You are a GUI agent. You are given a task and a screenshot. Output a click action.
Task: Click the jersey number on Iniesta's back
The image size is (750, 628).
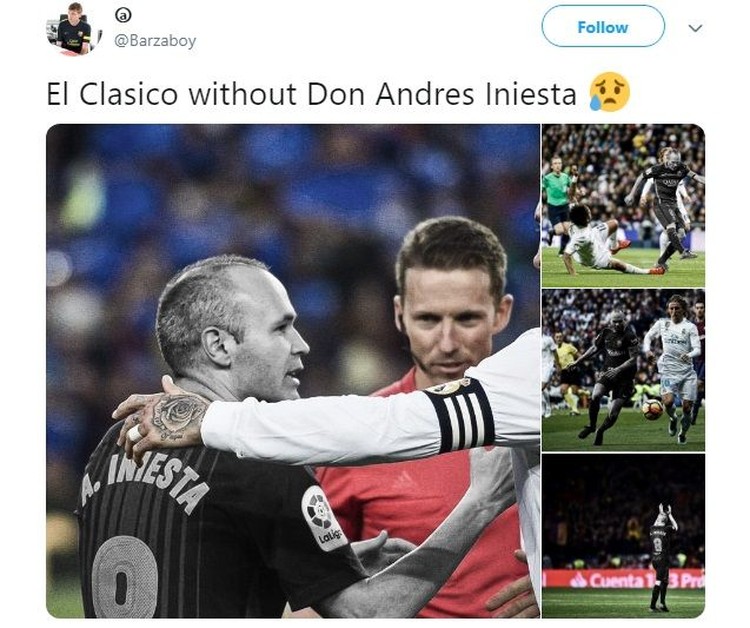click(124, 576)
